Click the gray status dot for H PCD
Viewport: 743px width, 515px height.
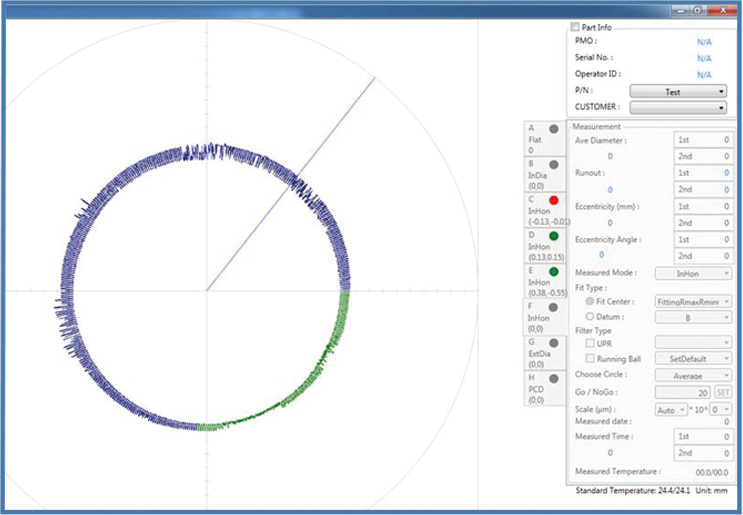pyautogui.click(x=554, y=378)
